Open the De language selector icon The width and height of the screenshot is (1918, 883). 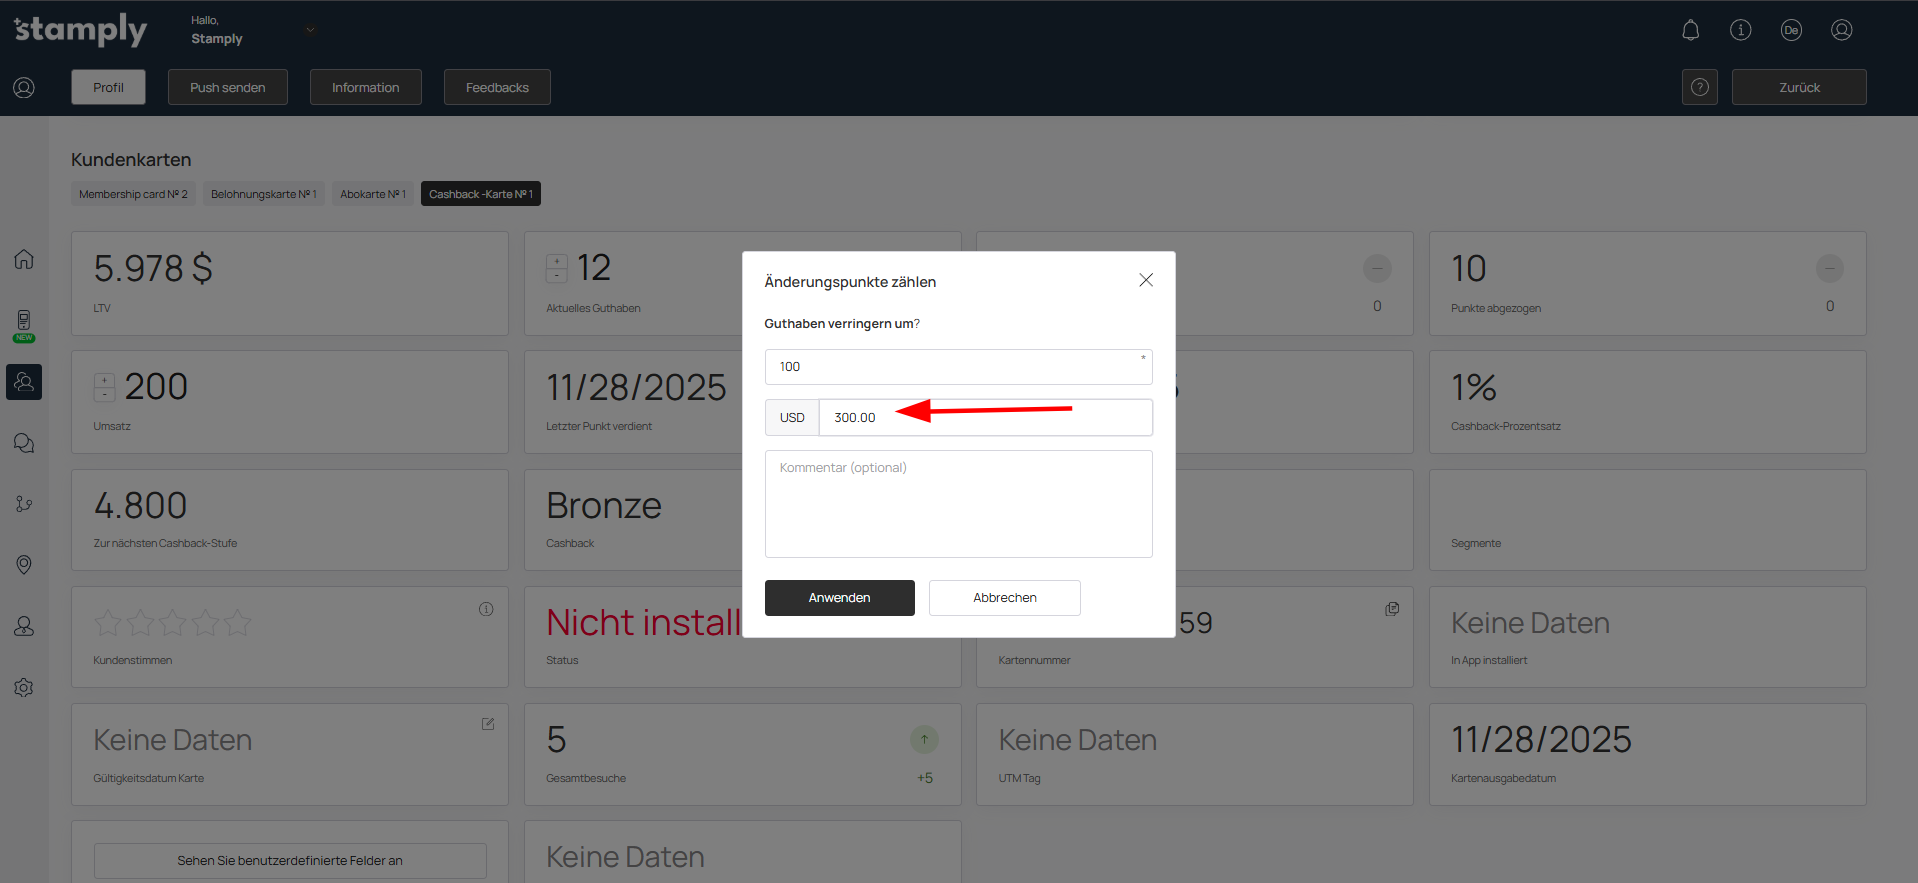coord(1791,30)
